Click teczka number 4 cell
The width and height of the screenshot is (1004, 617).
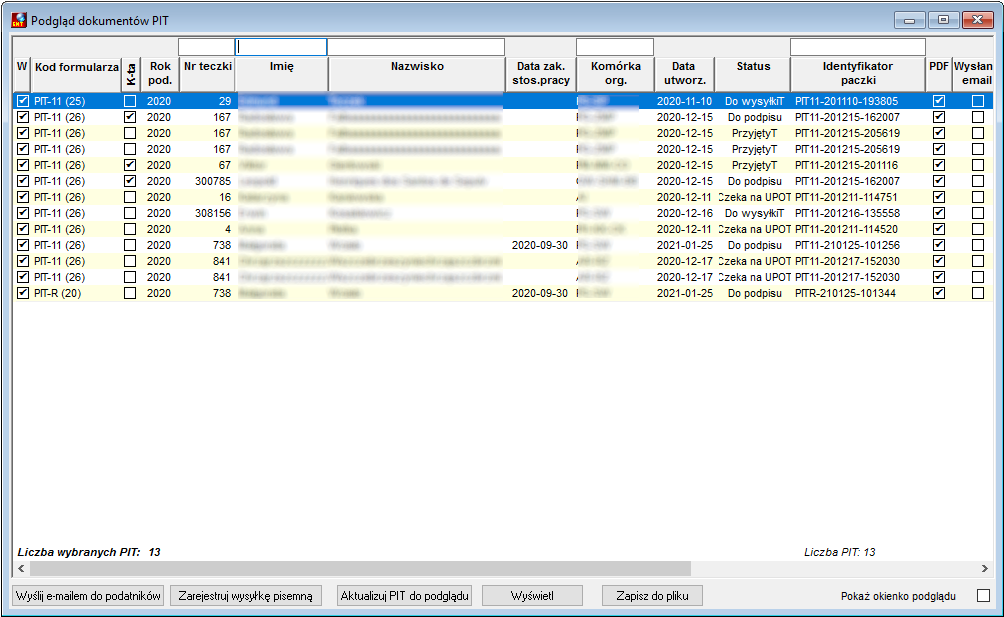[228, 229]
